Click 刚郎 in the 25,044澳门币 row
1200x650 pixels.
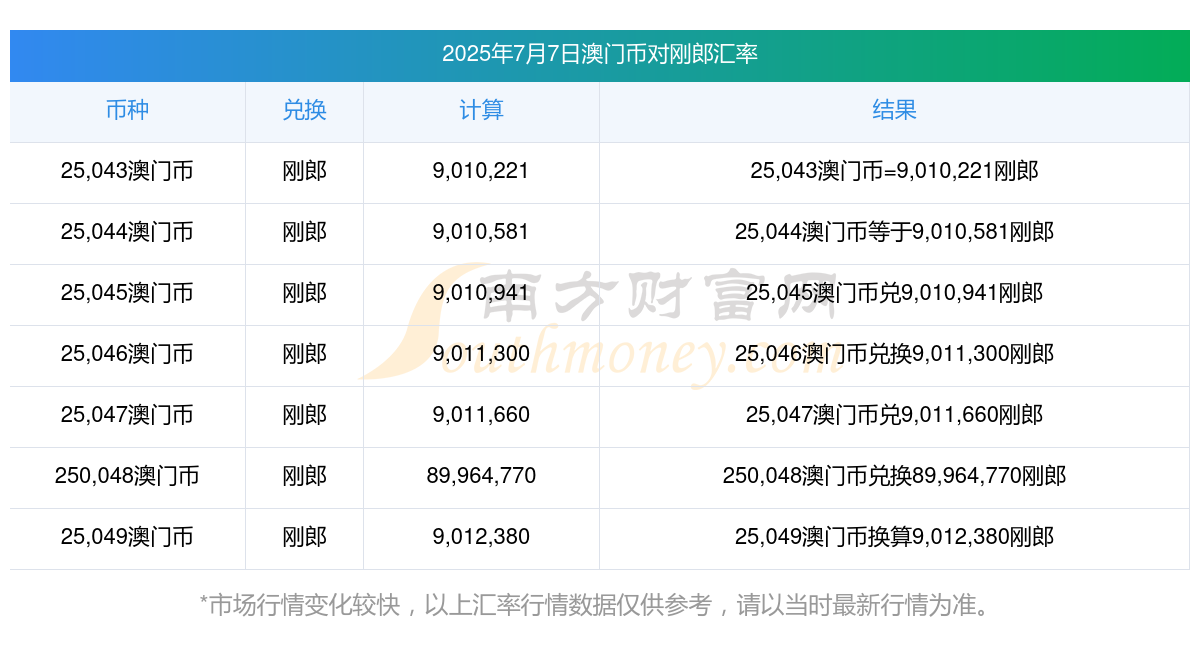tap(304, 232)
